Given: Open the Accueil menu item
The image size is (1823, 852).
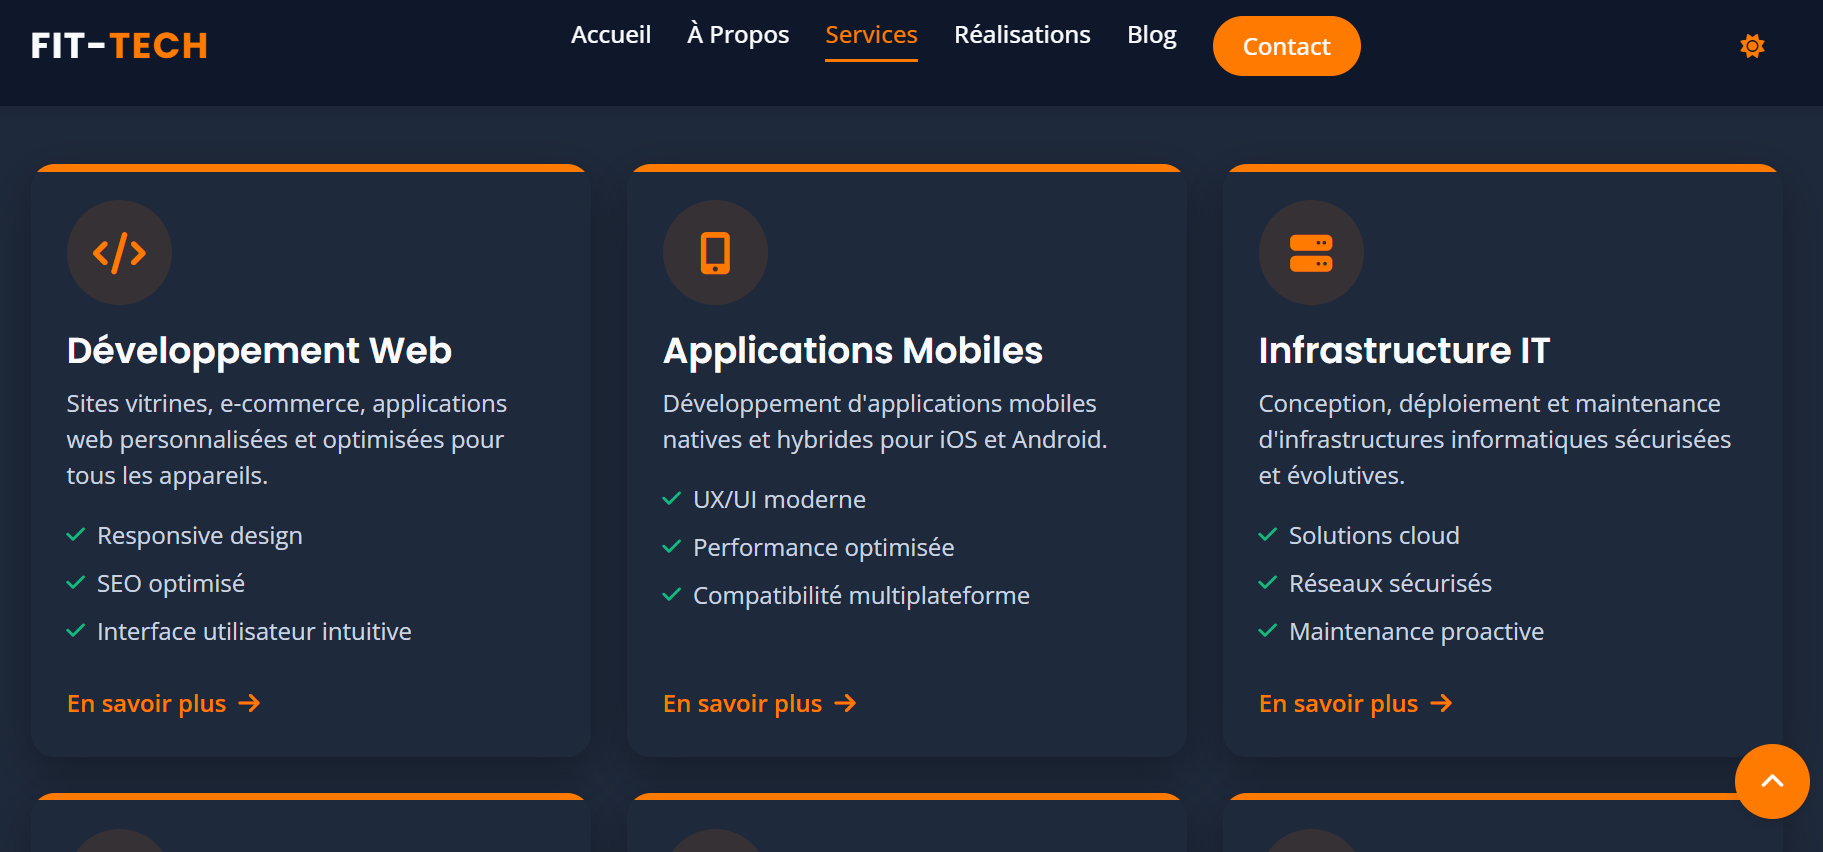Looking at the screenshot, I should pyautogui.click(x=610, y=35).
